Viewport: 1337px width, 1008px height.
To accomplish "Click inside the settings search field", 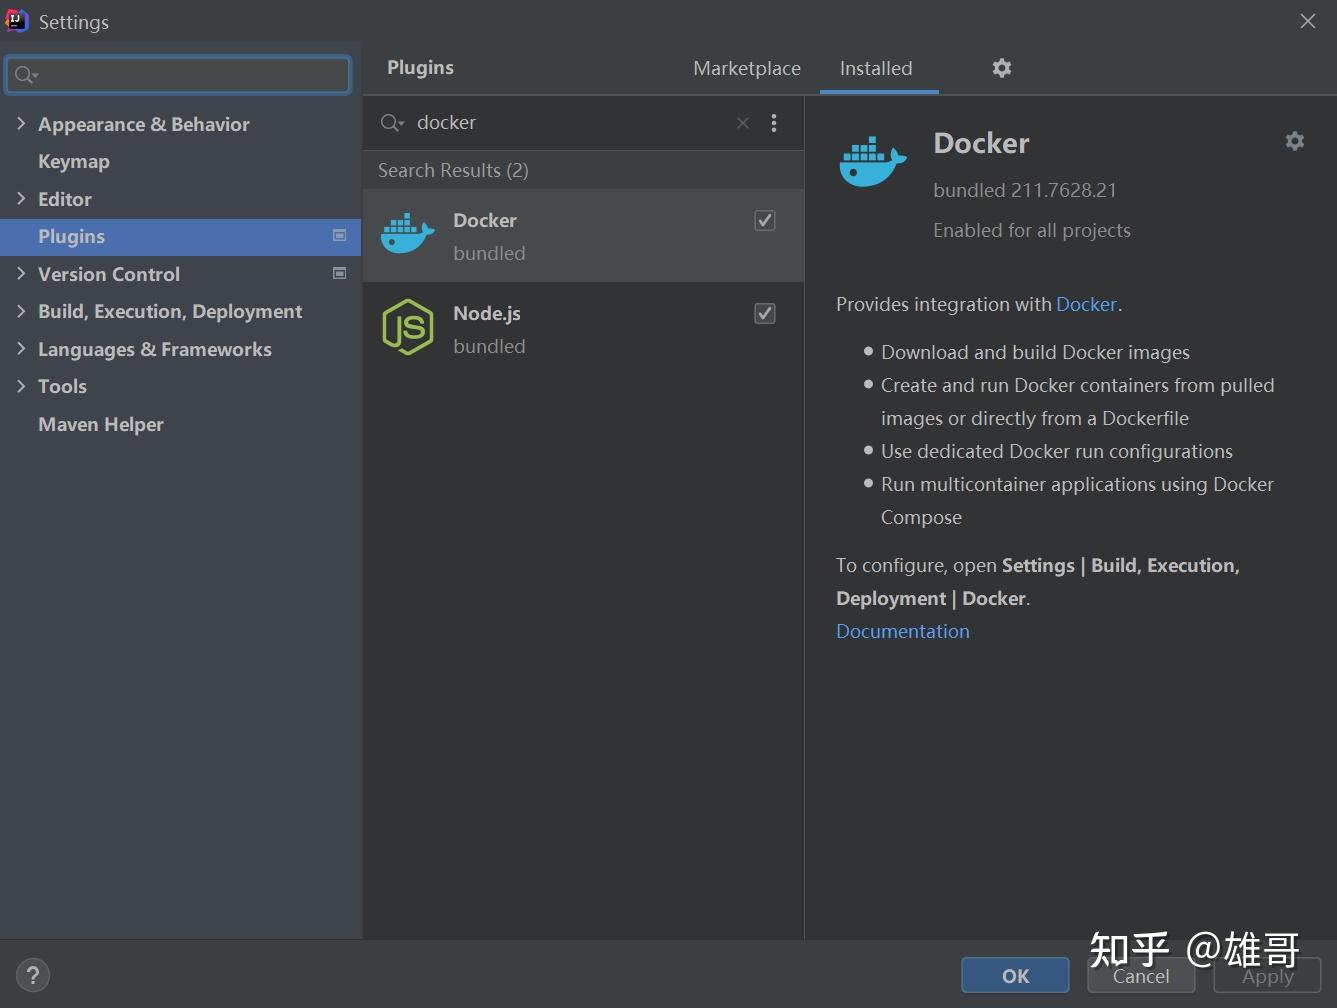I will pos(178,74).
